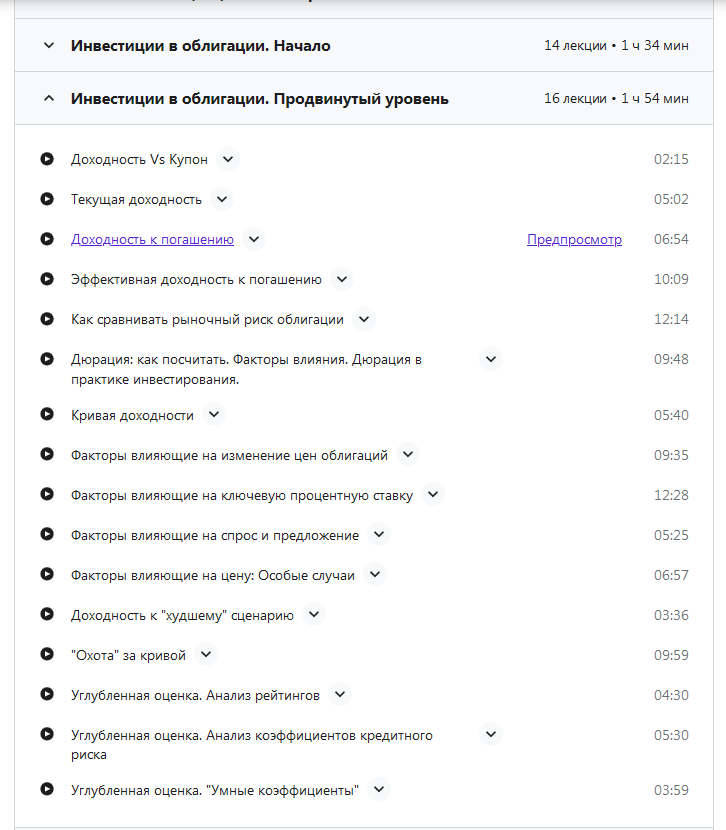Click play icon next to "Текущая доходность"
Image resolution: width=726 pixels, height=830 pixels.
pos(47,199)
